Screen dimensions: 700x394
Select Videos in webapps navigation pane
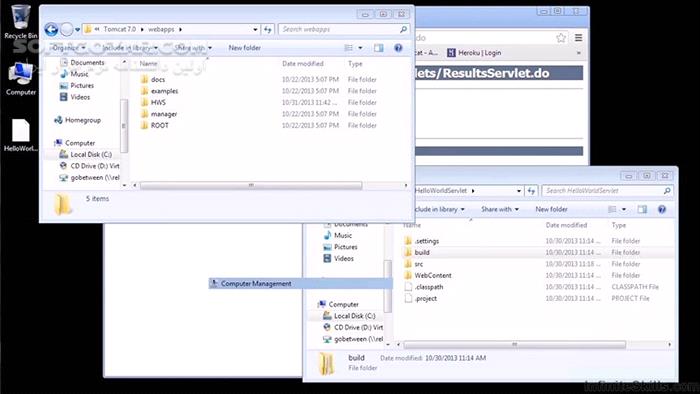click(75, 97)
